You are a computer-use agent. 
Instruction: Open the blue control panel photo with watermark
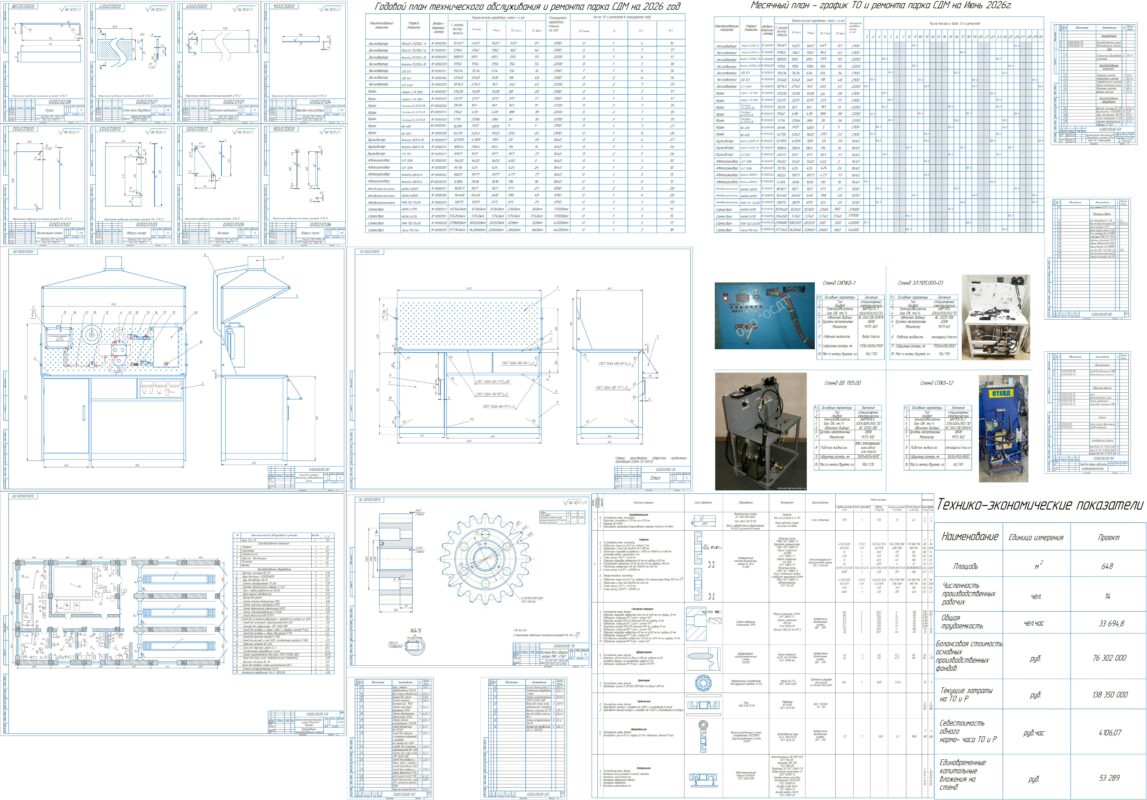pyautogui.click(x=764, y=316)
